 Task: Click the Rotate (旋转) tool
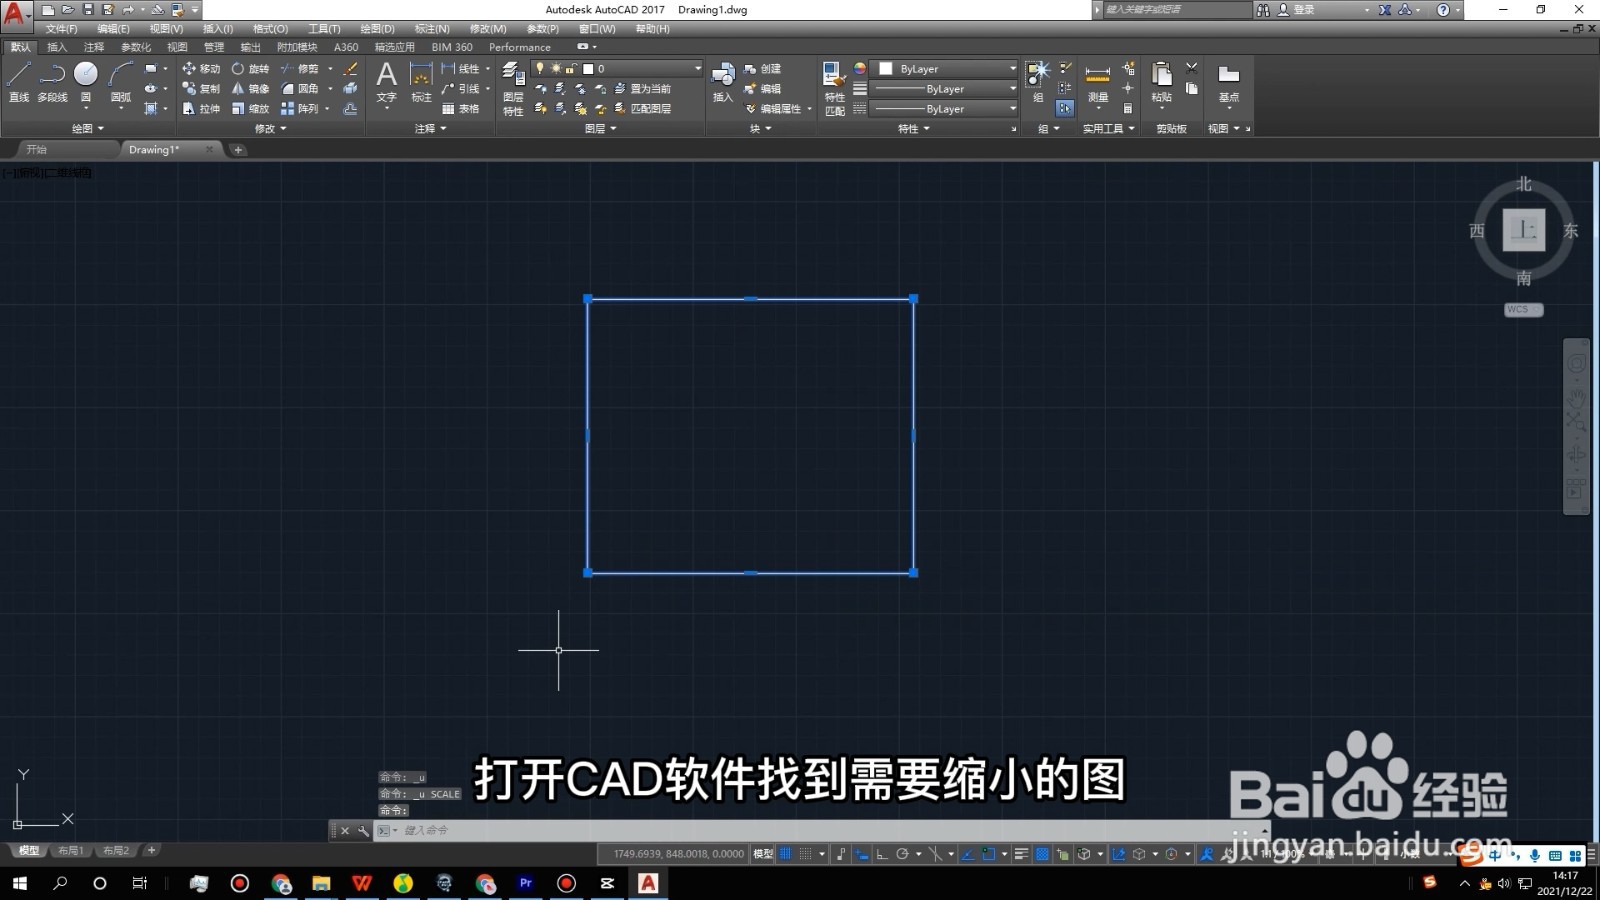coord(250,69)
